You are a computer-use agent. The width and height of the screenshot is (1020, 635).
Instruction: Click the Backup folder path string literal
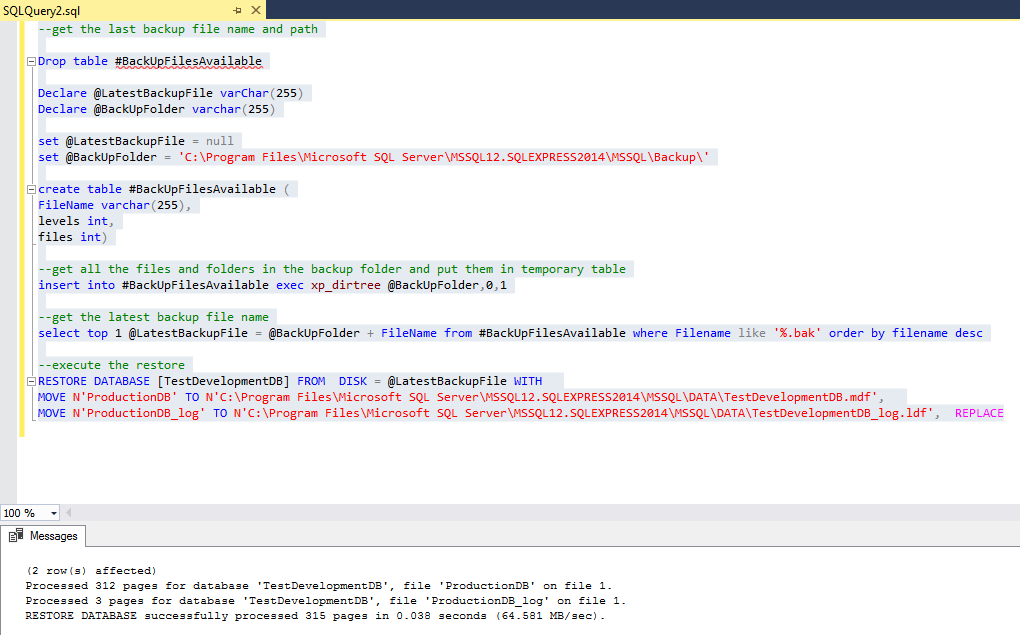[444, 157]
